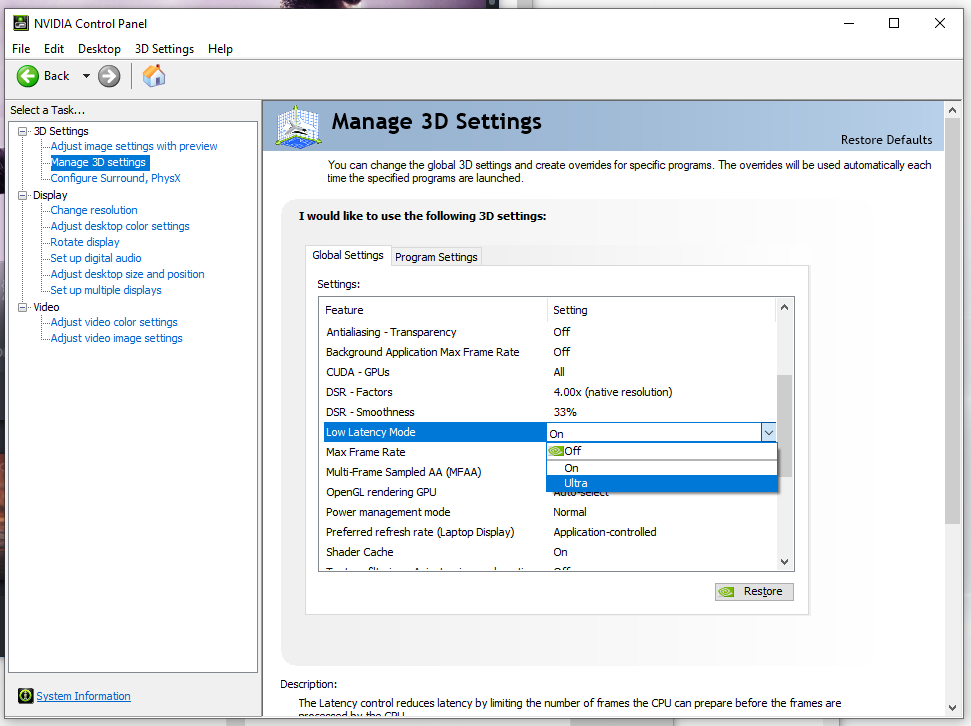Click the Forward arrow icon in toolbar
The image size is (971, 726).
(109, 76)
